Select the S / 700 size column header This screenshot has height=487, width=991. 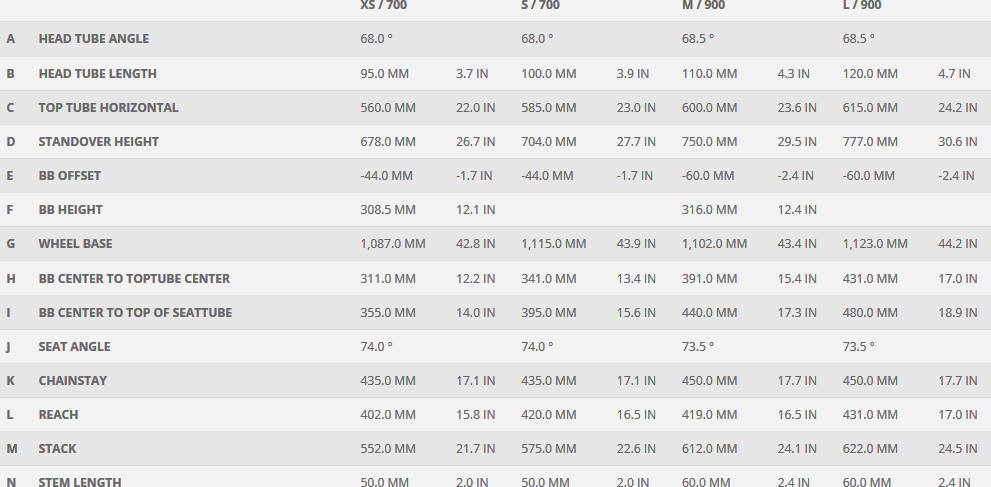pyautogui.click(x=540, y=6)
